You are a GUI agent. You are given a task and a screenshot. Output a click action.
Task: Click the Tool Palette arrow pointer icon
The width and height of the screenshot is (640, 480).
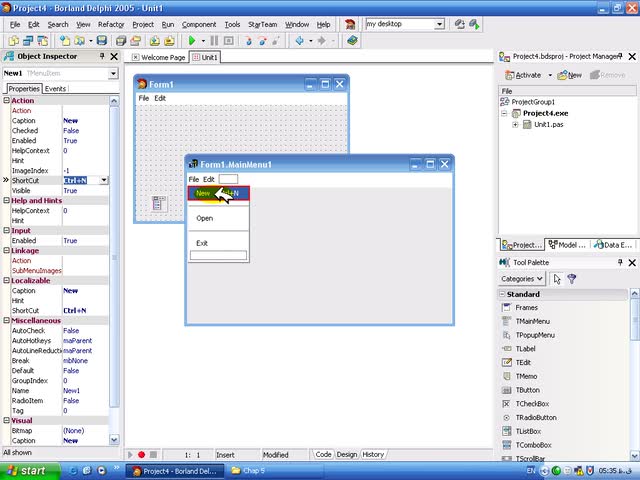coord(557,279)
